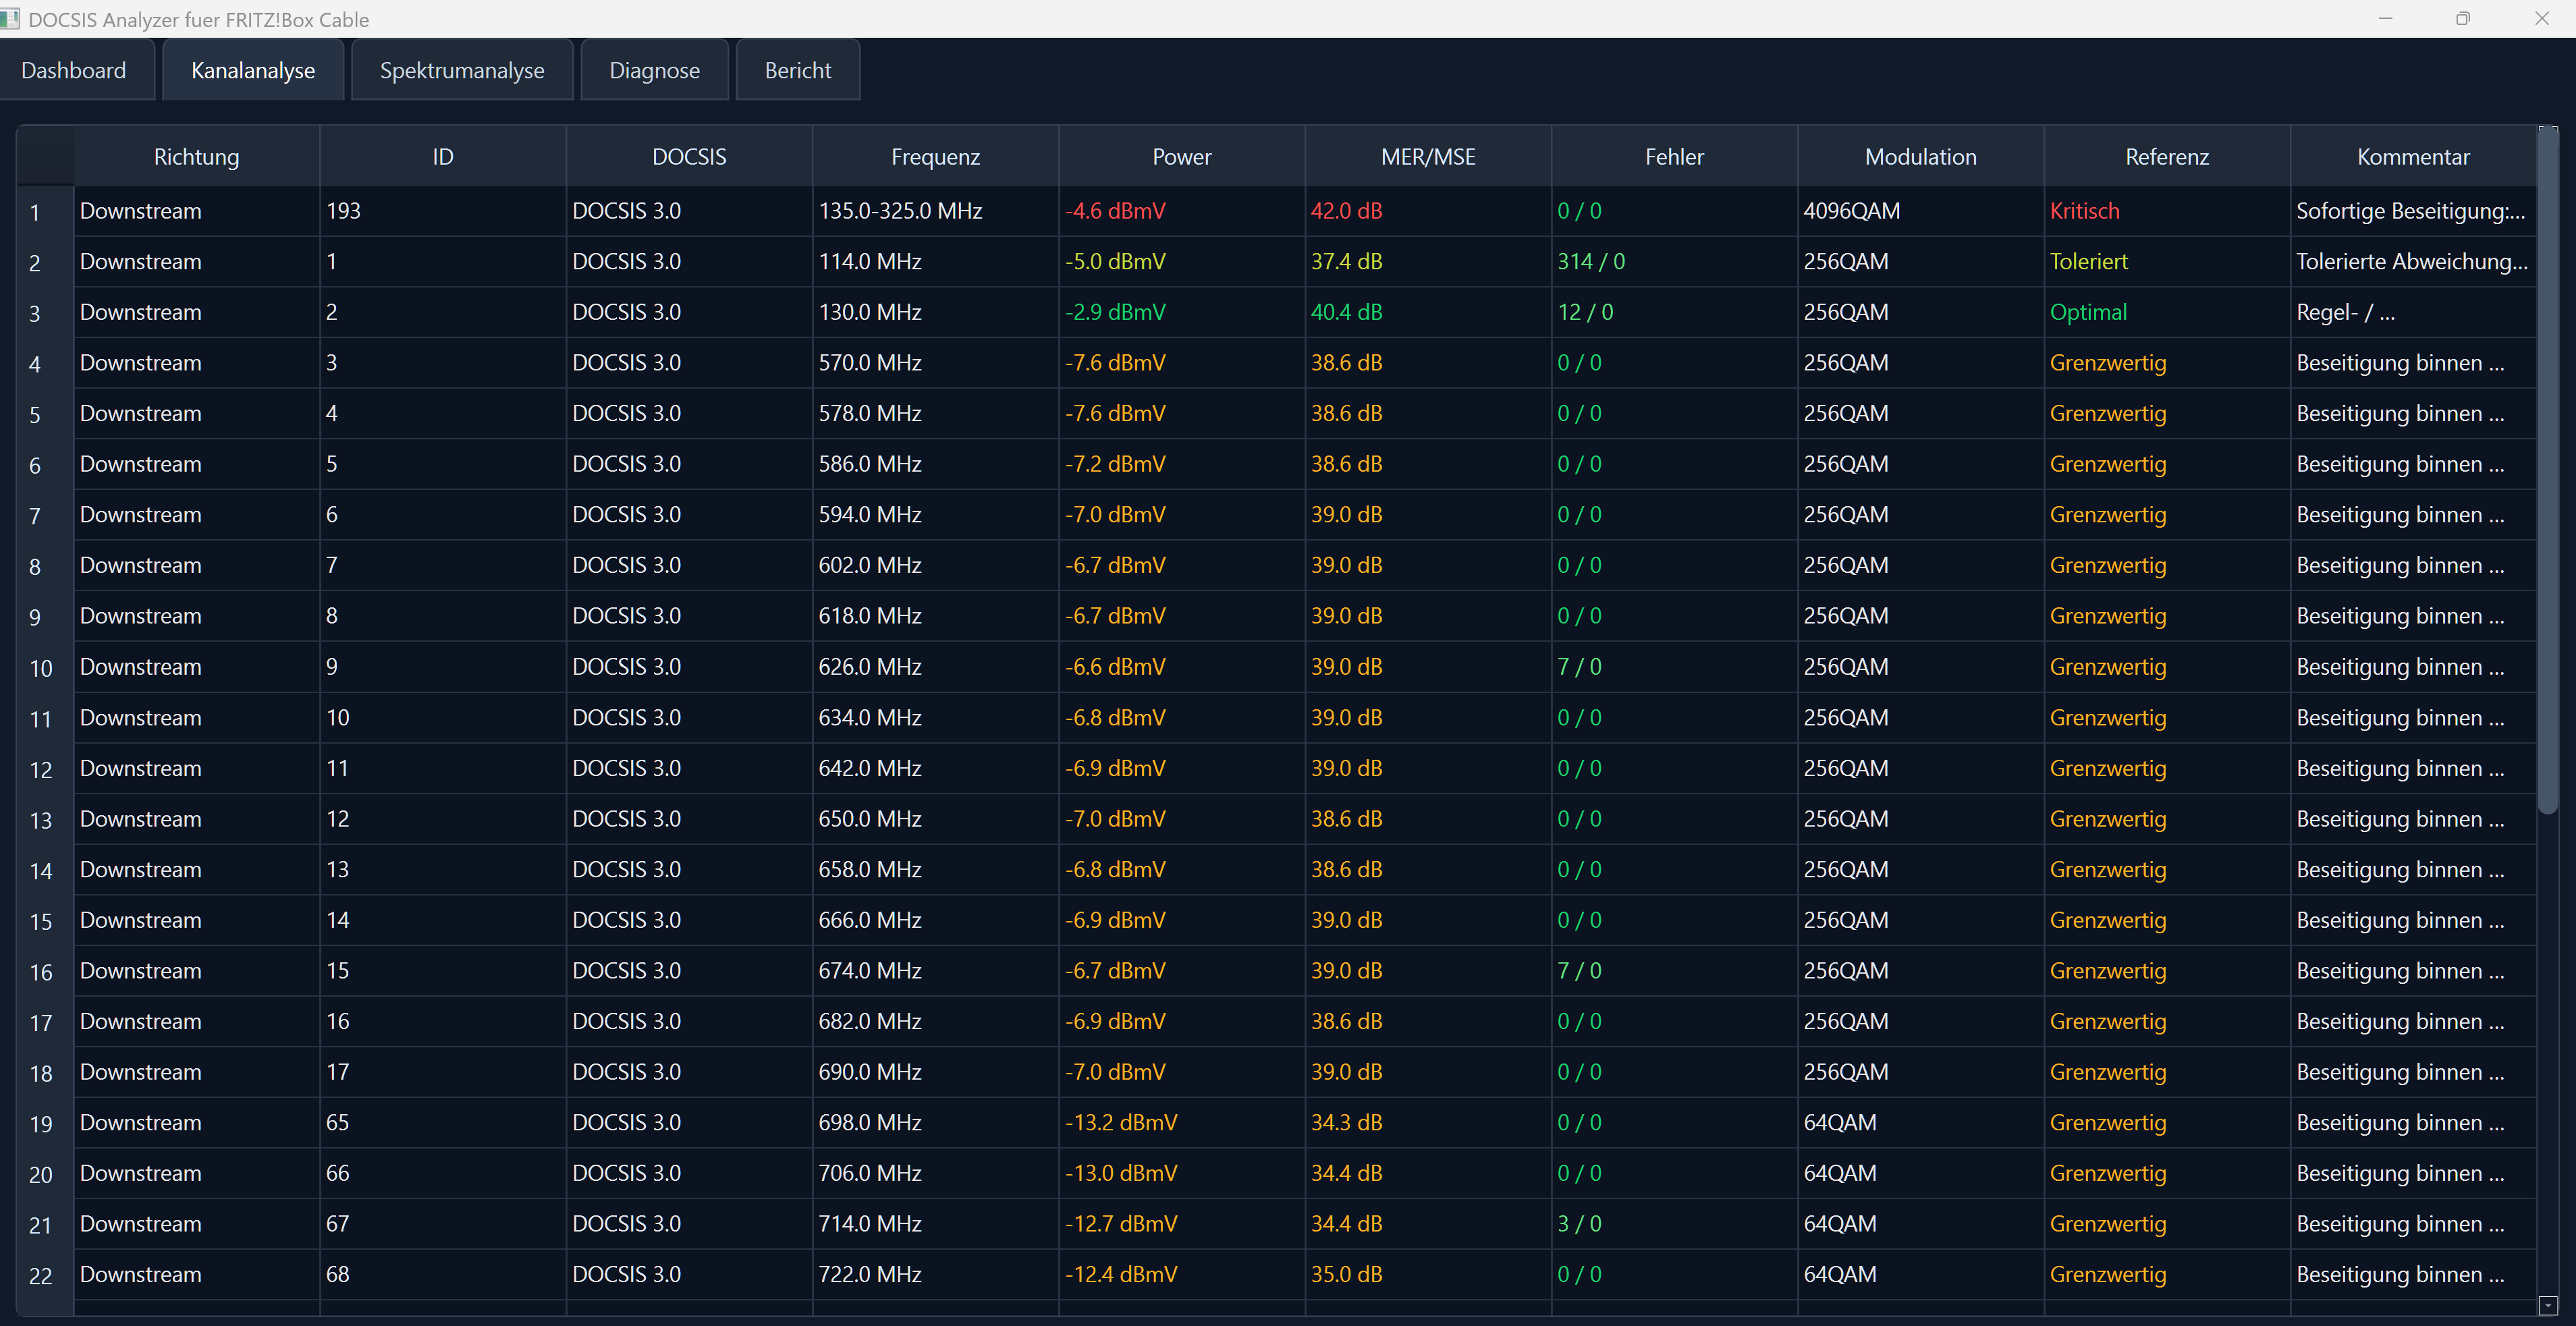
Task: Close the DOCSIS Analyzer window
Action: click(2541, 19)
